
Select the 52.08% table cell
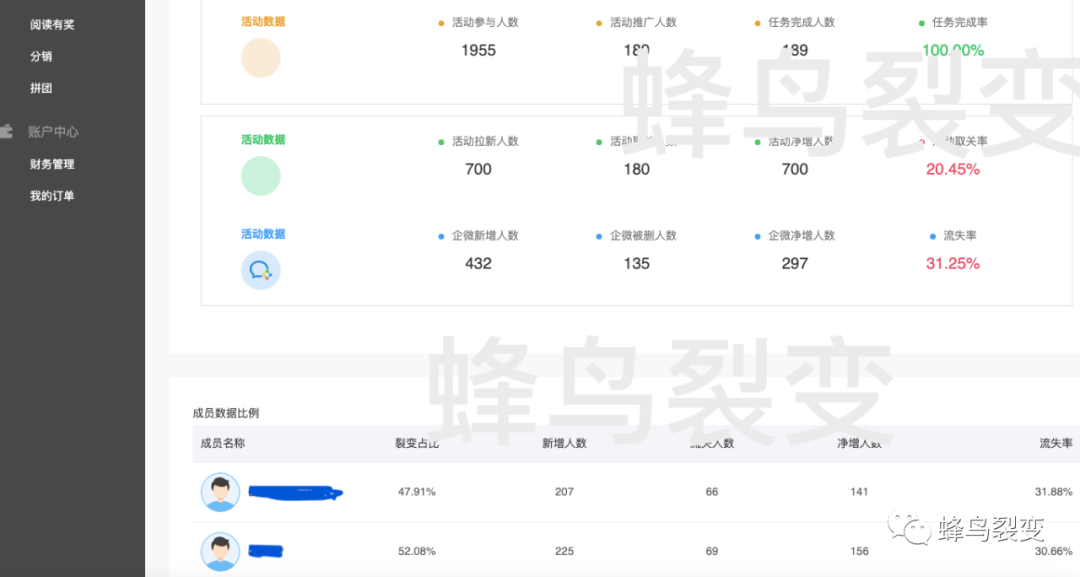pyautogui.click(x=417, y=551)
